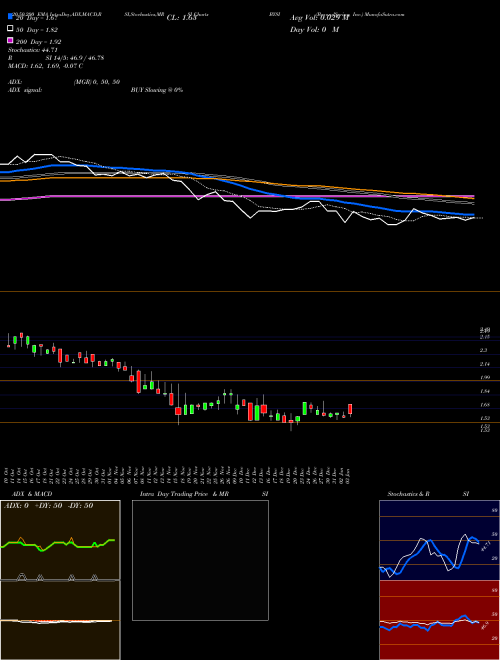Click the 'ADX signal:' label
Screen dimensions: 500x660
(25, 90)
